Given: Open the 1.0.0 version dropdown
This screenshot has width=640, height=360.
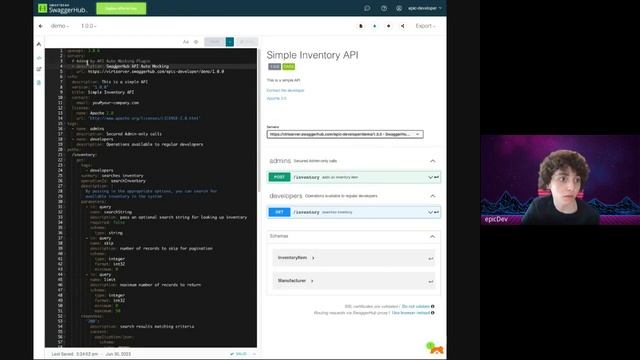Looking at the screenshot, I should click(88, 26).
